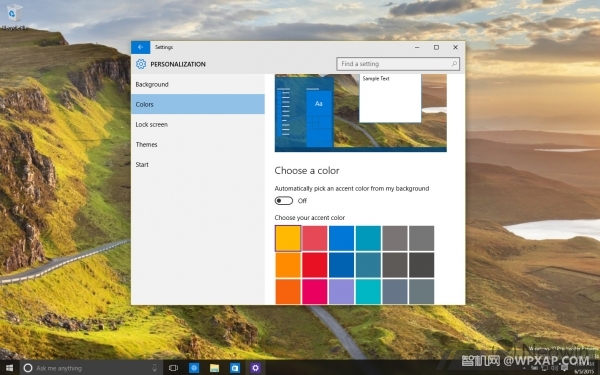Pick the slate blue-gray swatch in third row
The height and width of the screenshot is (375, 600).
[395, 292]
